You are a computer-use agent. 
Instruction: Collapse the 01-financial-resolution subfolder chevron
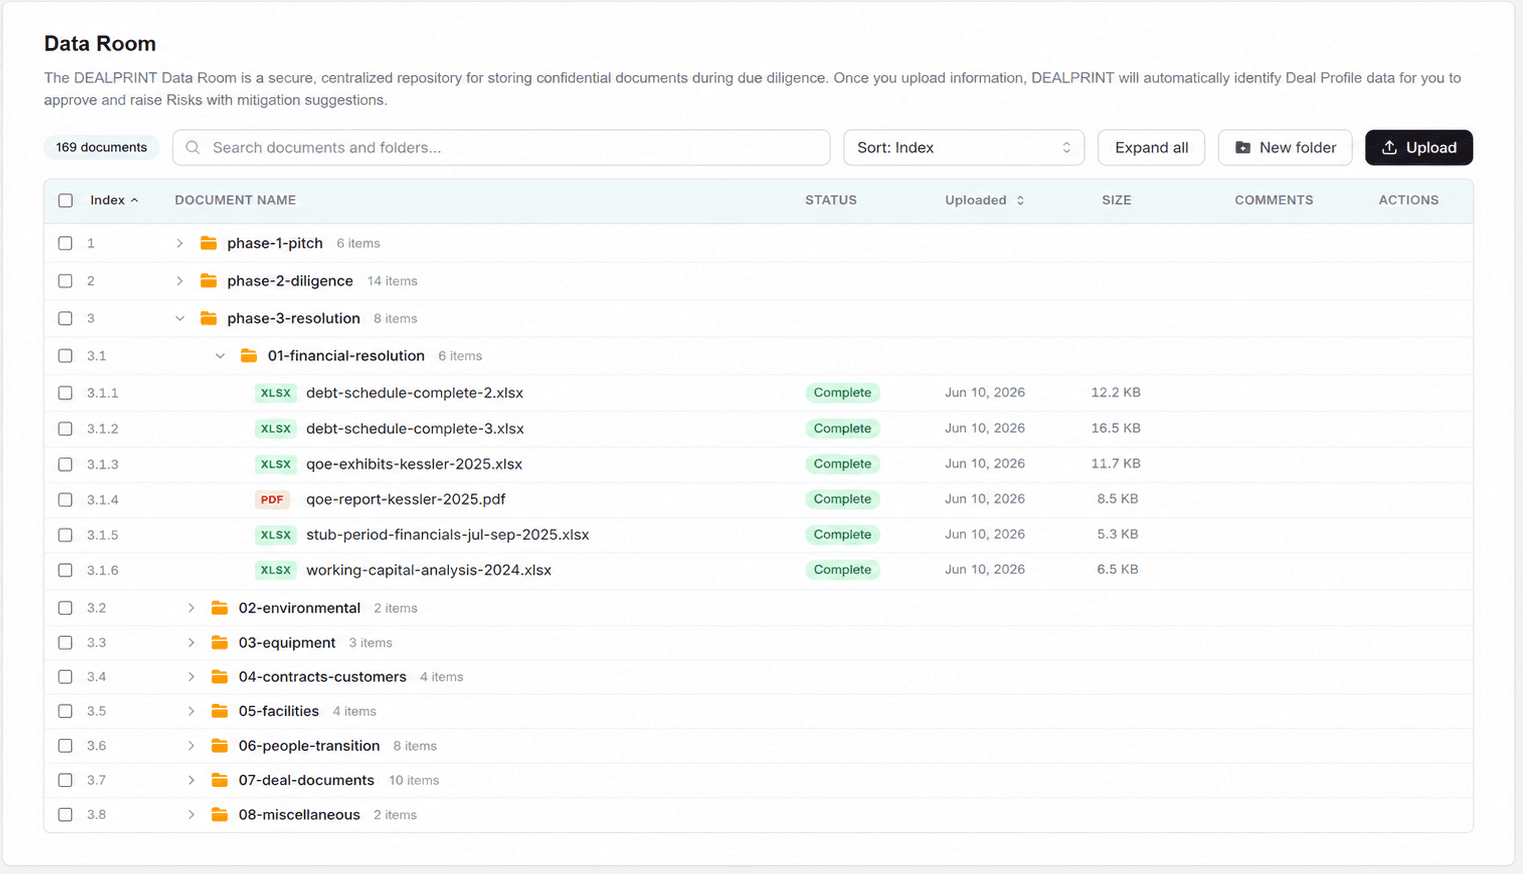[x=220, y=356]
